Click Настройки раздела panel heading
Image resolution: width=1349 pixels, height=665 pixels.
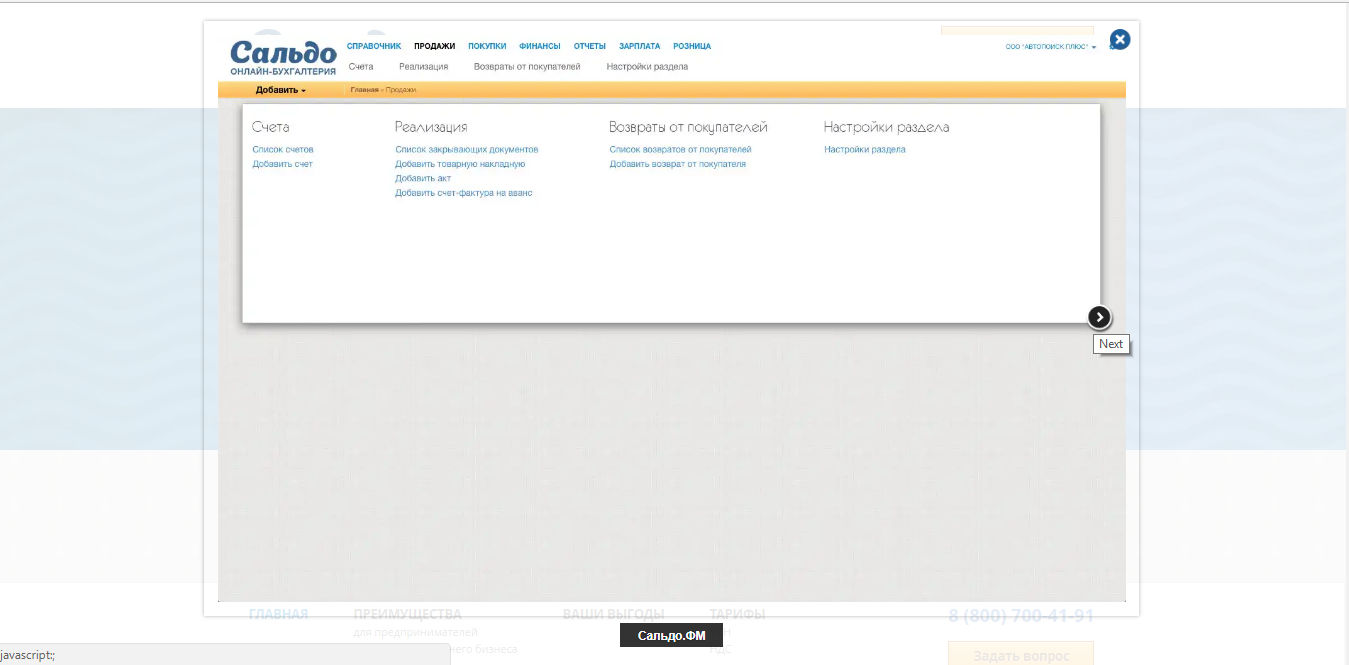[x=887, y=127]
